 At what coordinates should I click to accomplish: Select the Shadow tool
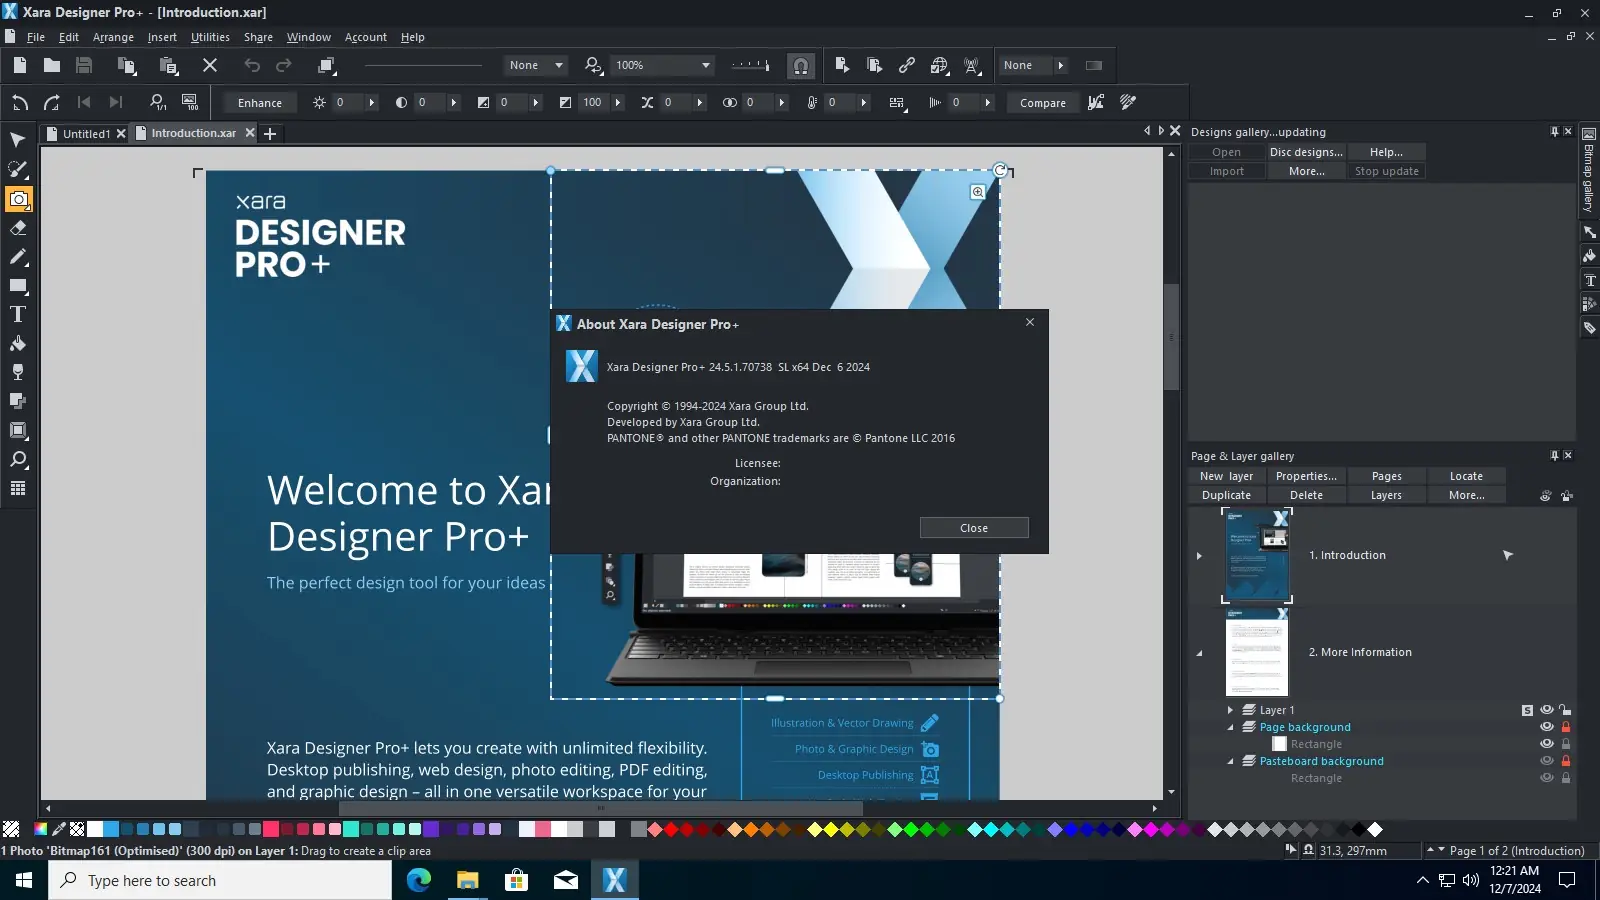click(18, 401)
